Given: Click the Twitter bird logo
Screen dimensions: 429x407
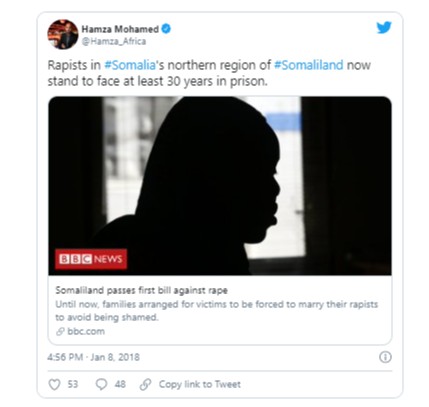Looking at the screenshot, I should pyautogui.click(x=384, y=28).
